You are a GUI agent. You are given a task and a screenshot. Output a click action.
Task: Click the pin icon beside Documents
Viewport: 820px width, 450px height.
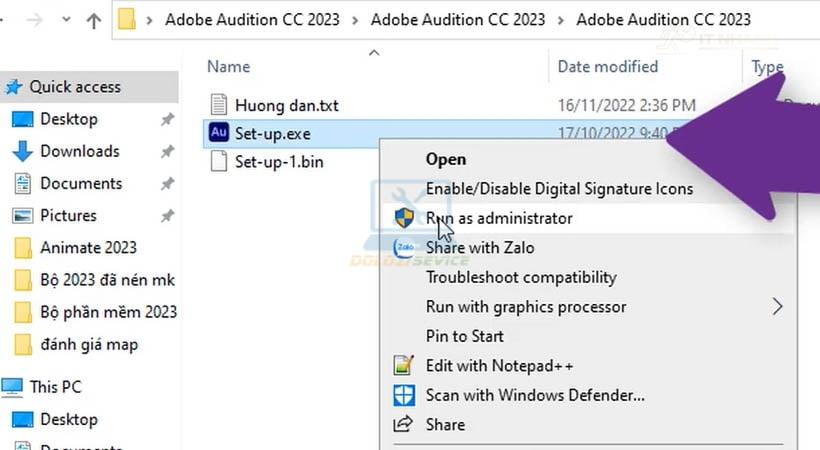[167, 184]
